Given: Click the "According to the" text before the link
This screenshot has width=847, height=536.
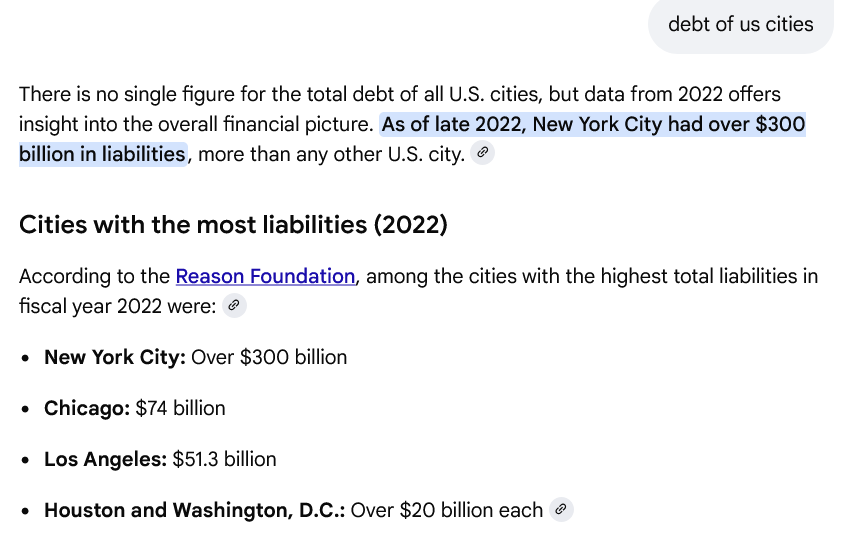Looking at the screenshot, I should pos(94,276).
